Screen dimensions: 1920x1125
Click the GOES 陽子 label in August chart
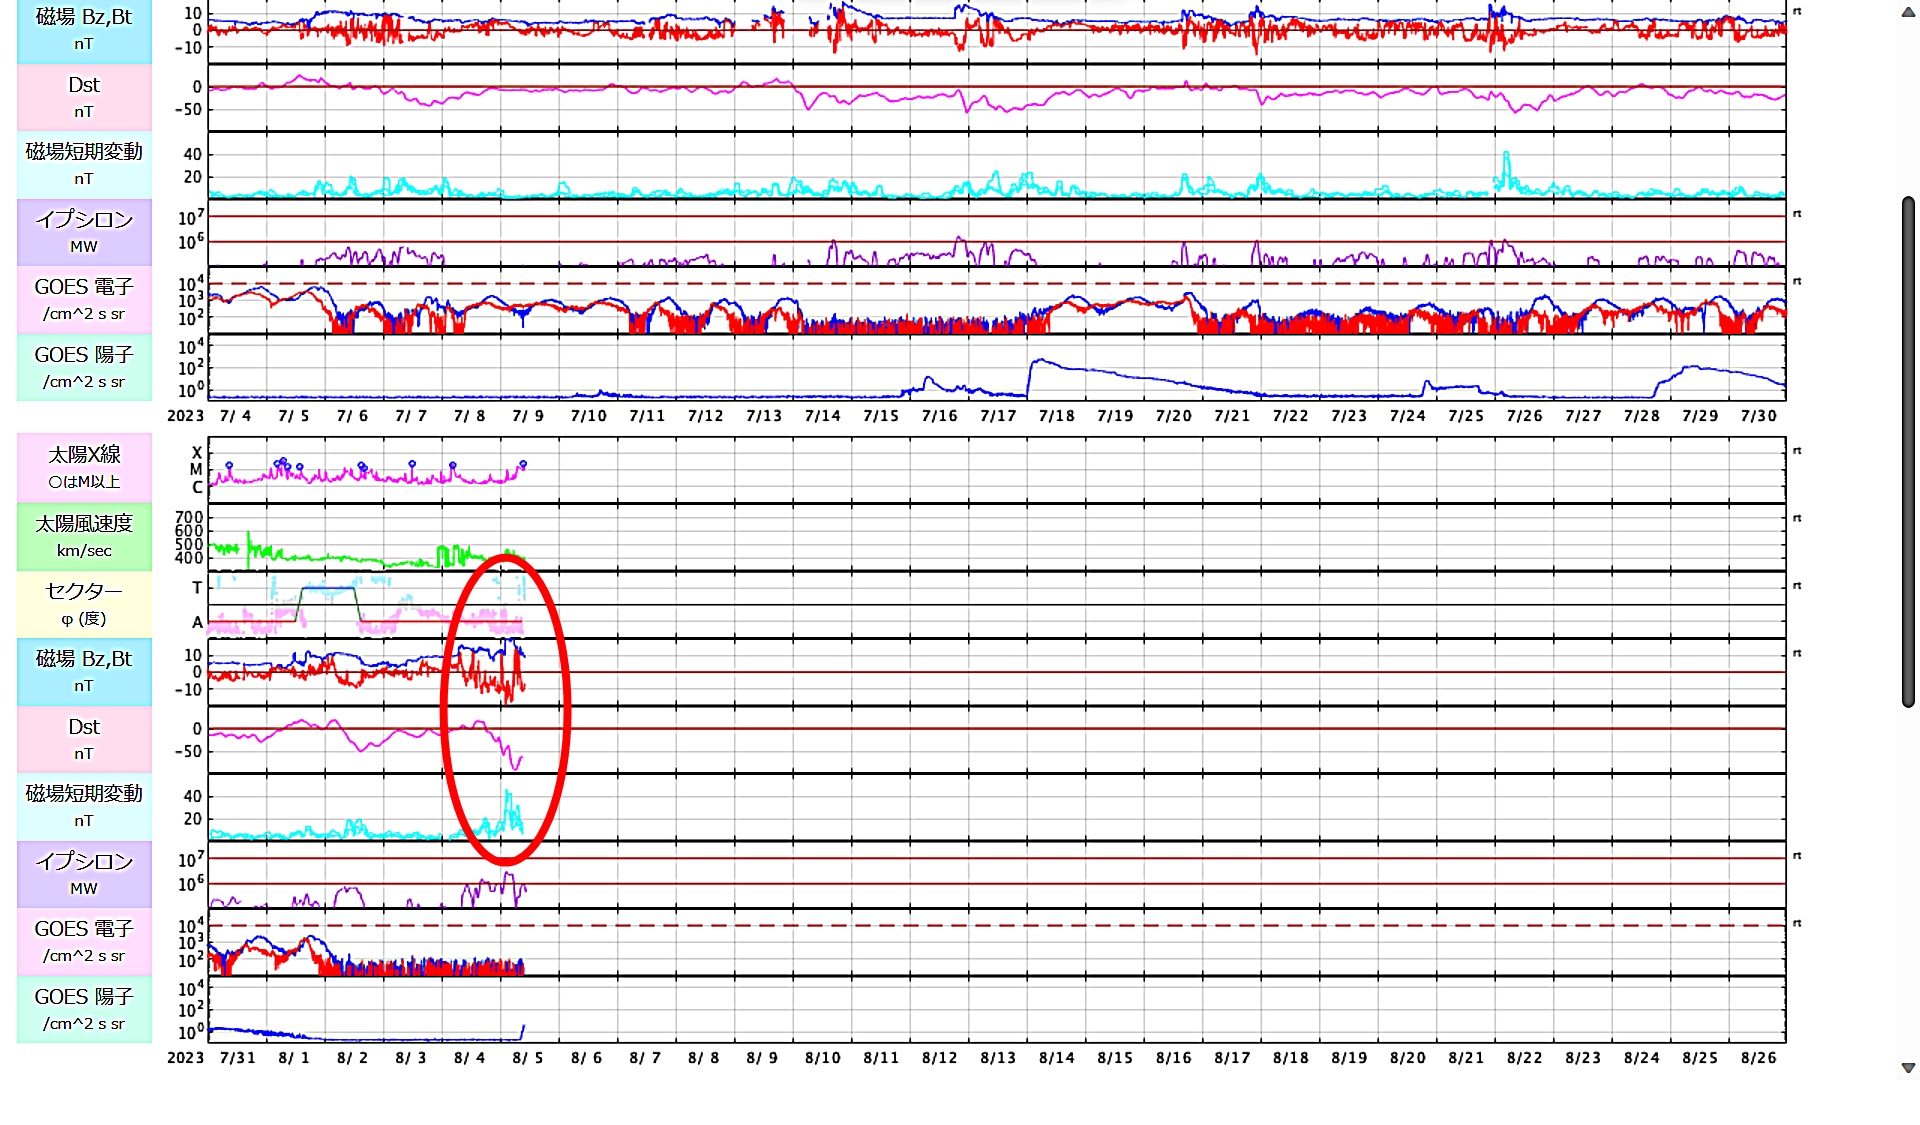84,1009
